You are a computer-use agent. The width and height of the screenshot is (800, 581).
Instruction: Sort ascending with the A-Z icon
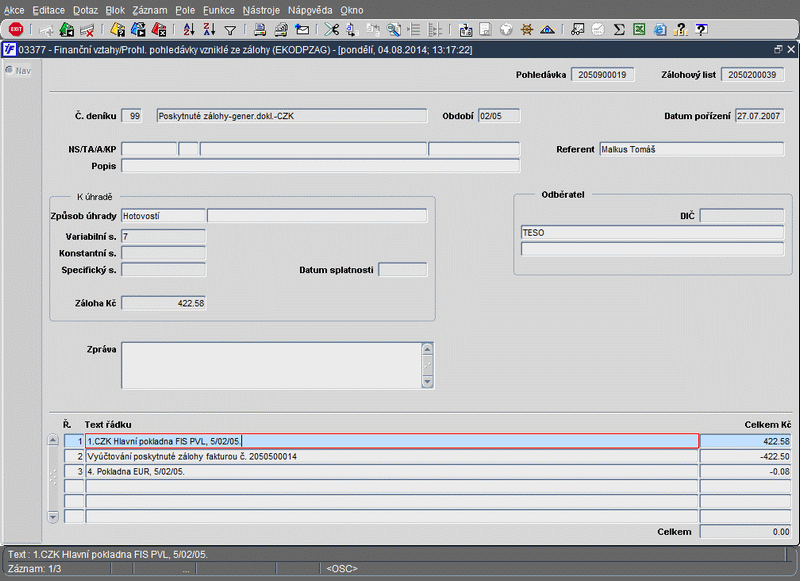coord(188,30)
